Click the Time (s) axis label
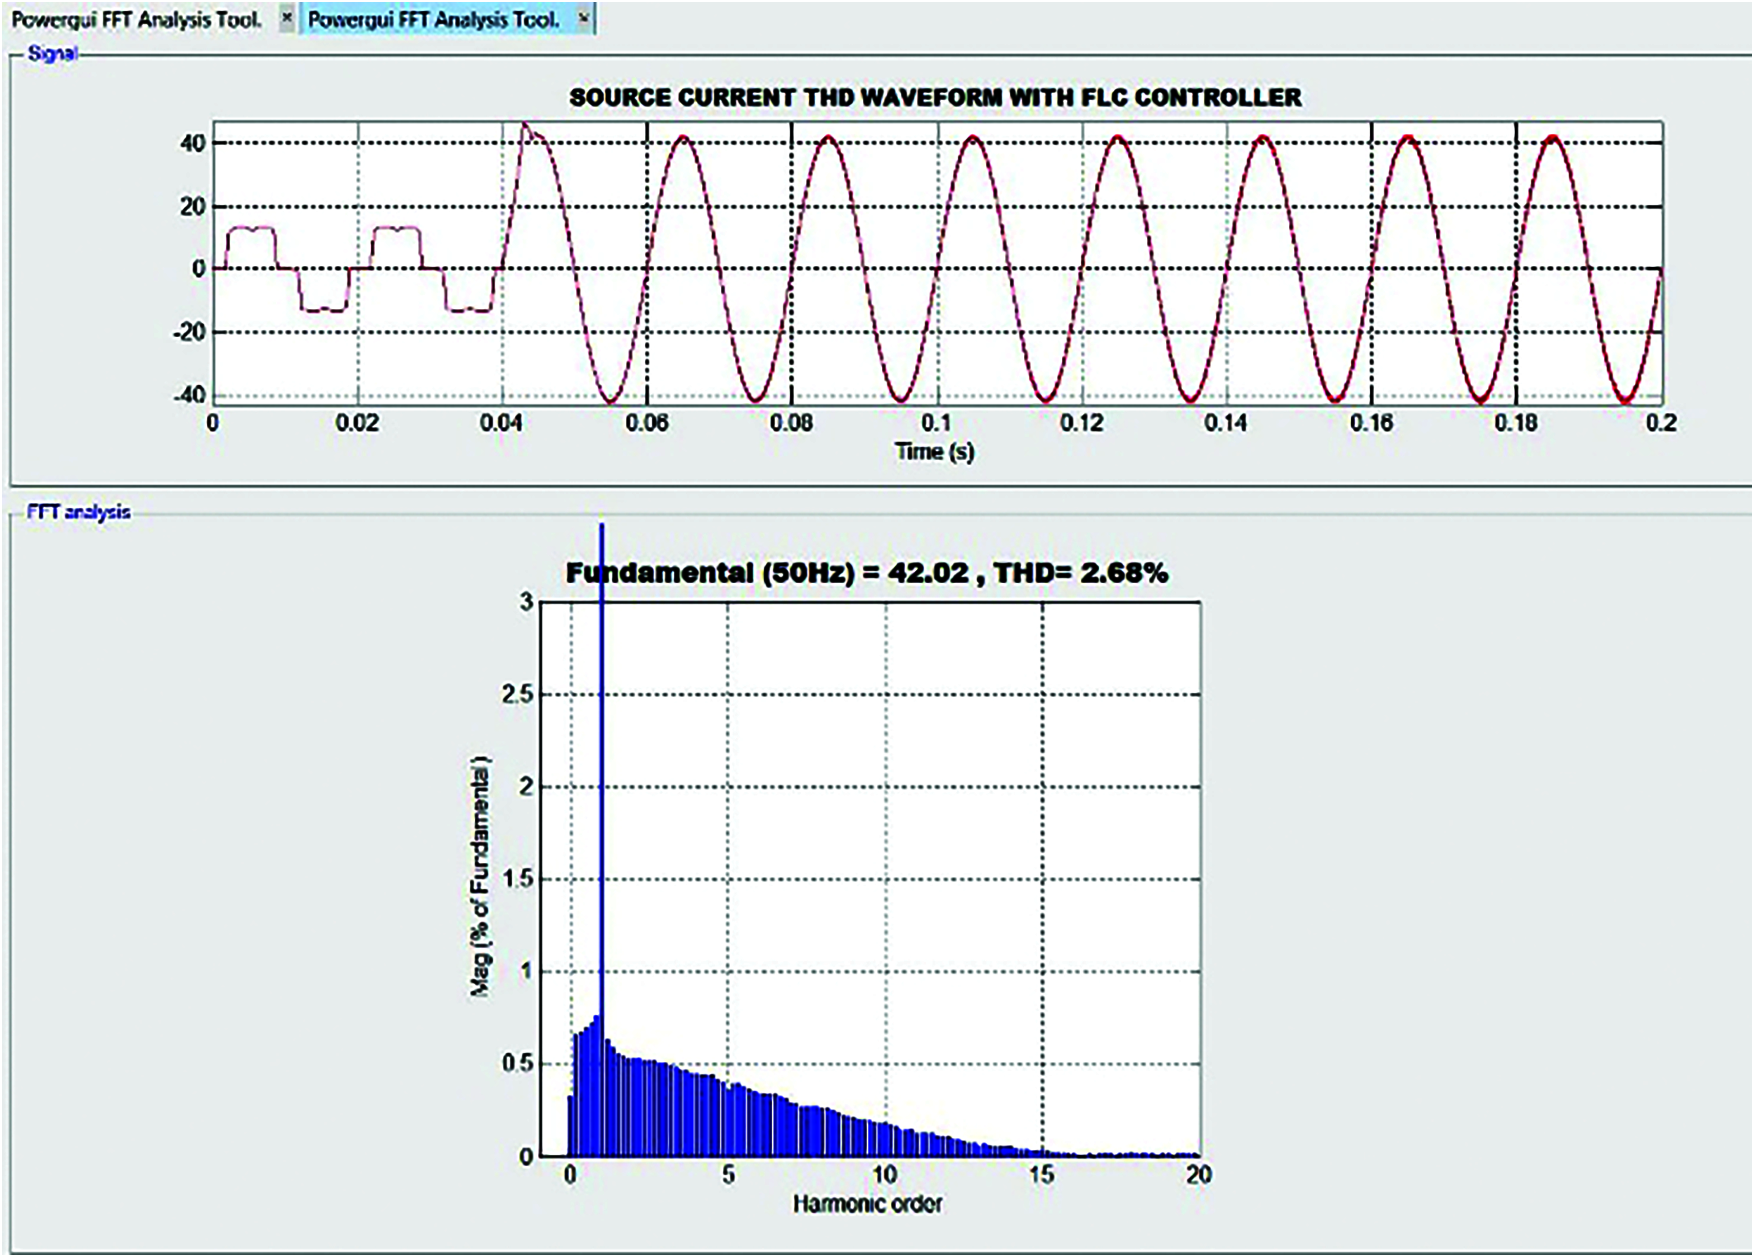The width and height of the screenshot is (1755, 1258). [x=934, y=452]
